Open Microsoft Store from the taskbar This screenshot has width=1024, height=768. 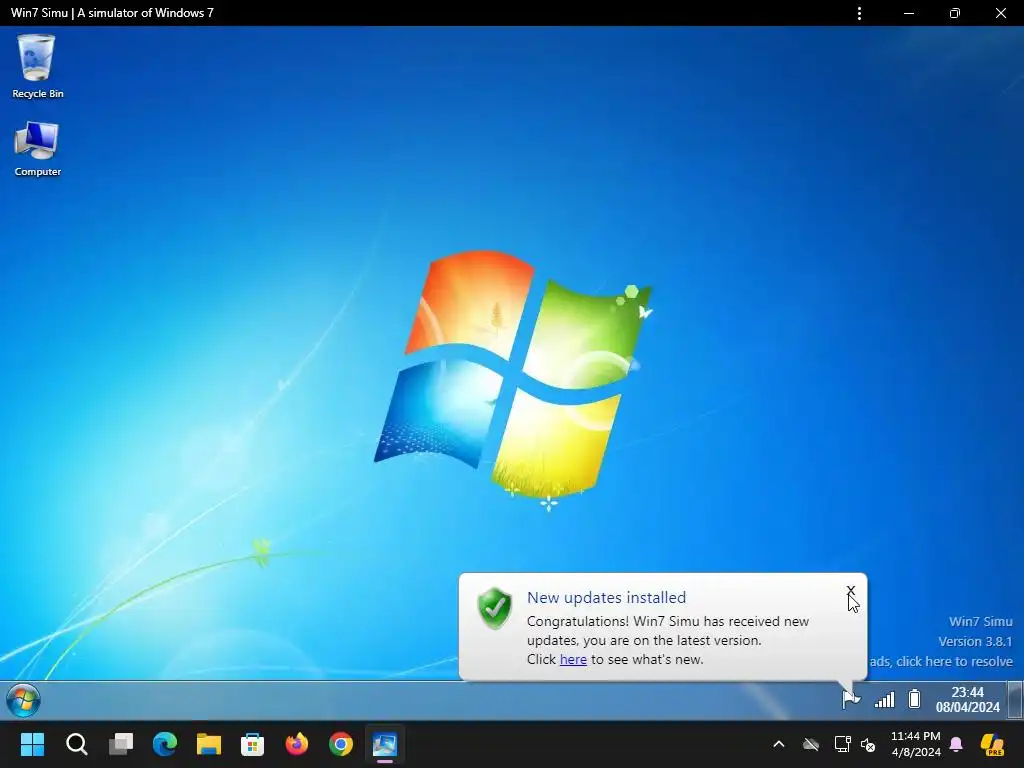click(x=253, y=744)
